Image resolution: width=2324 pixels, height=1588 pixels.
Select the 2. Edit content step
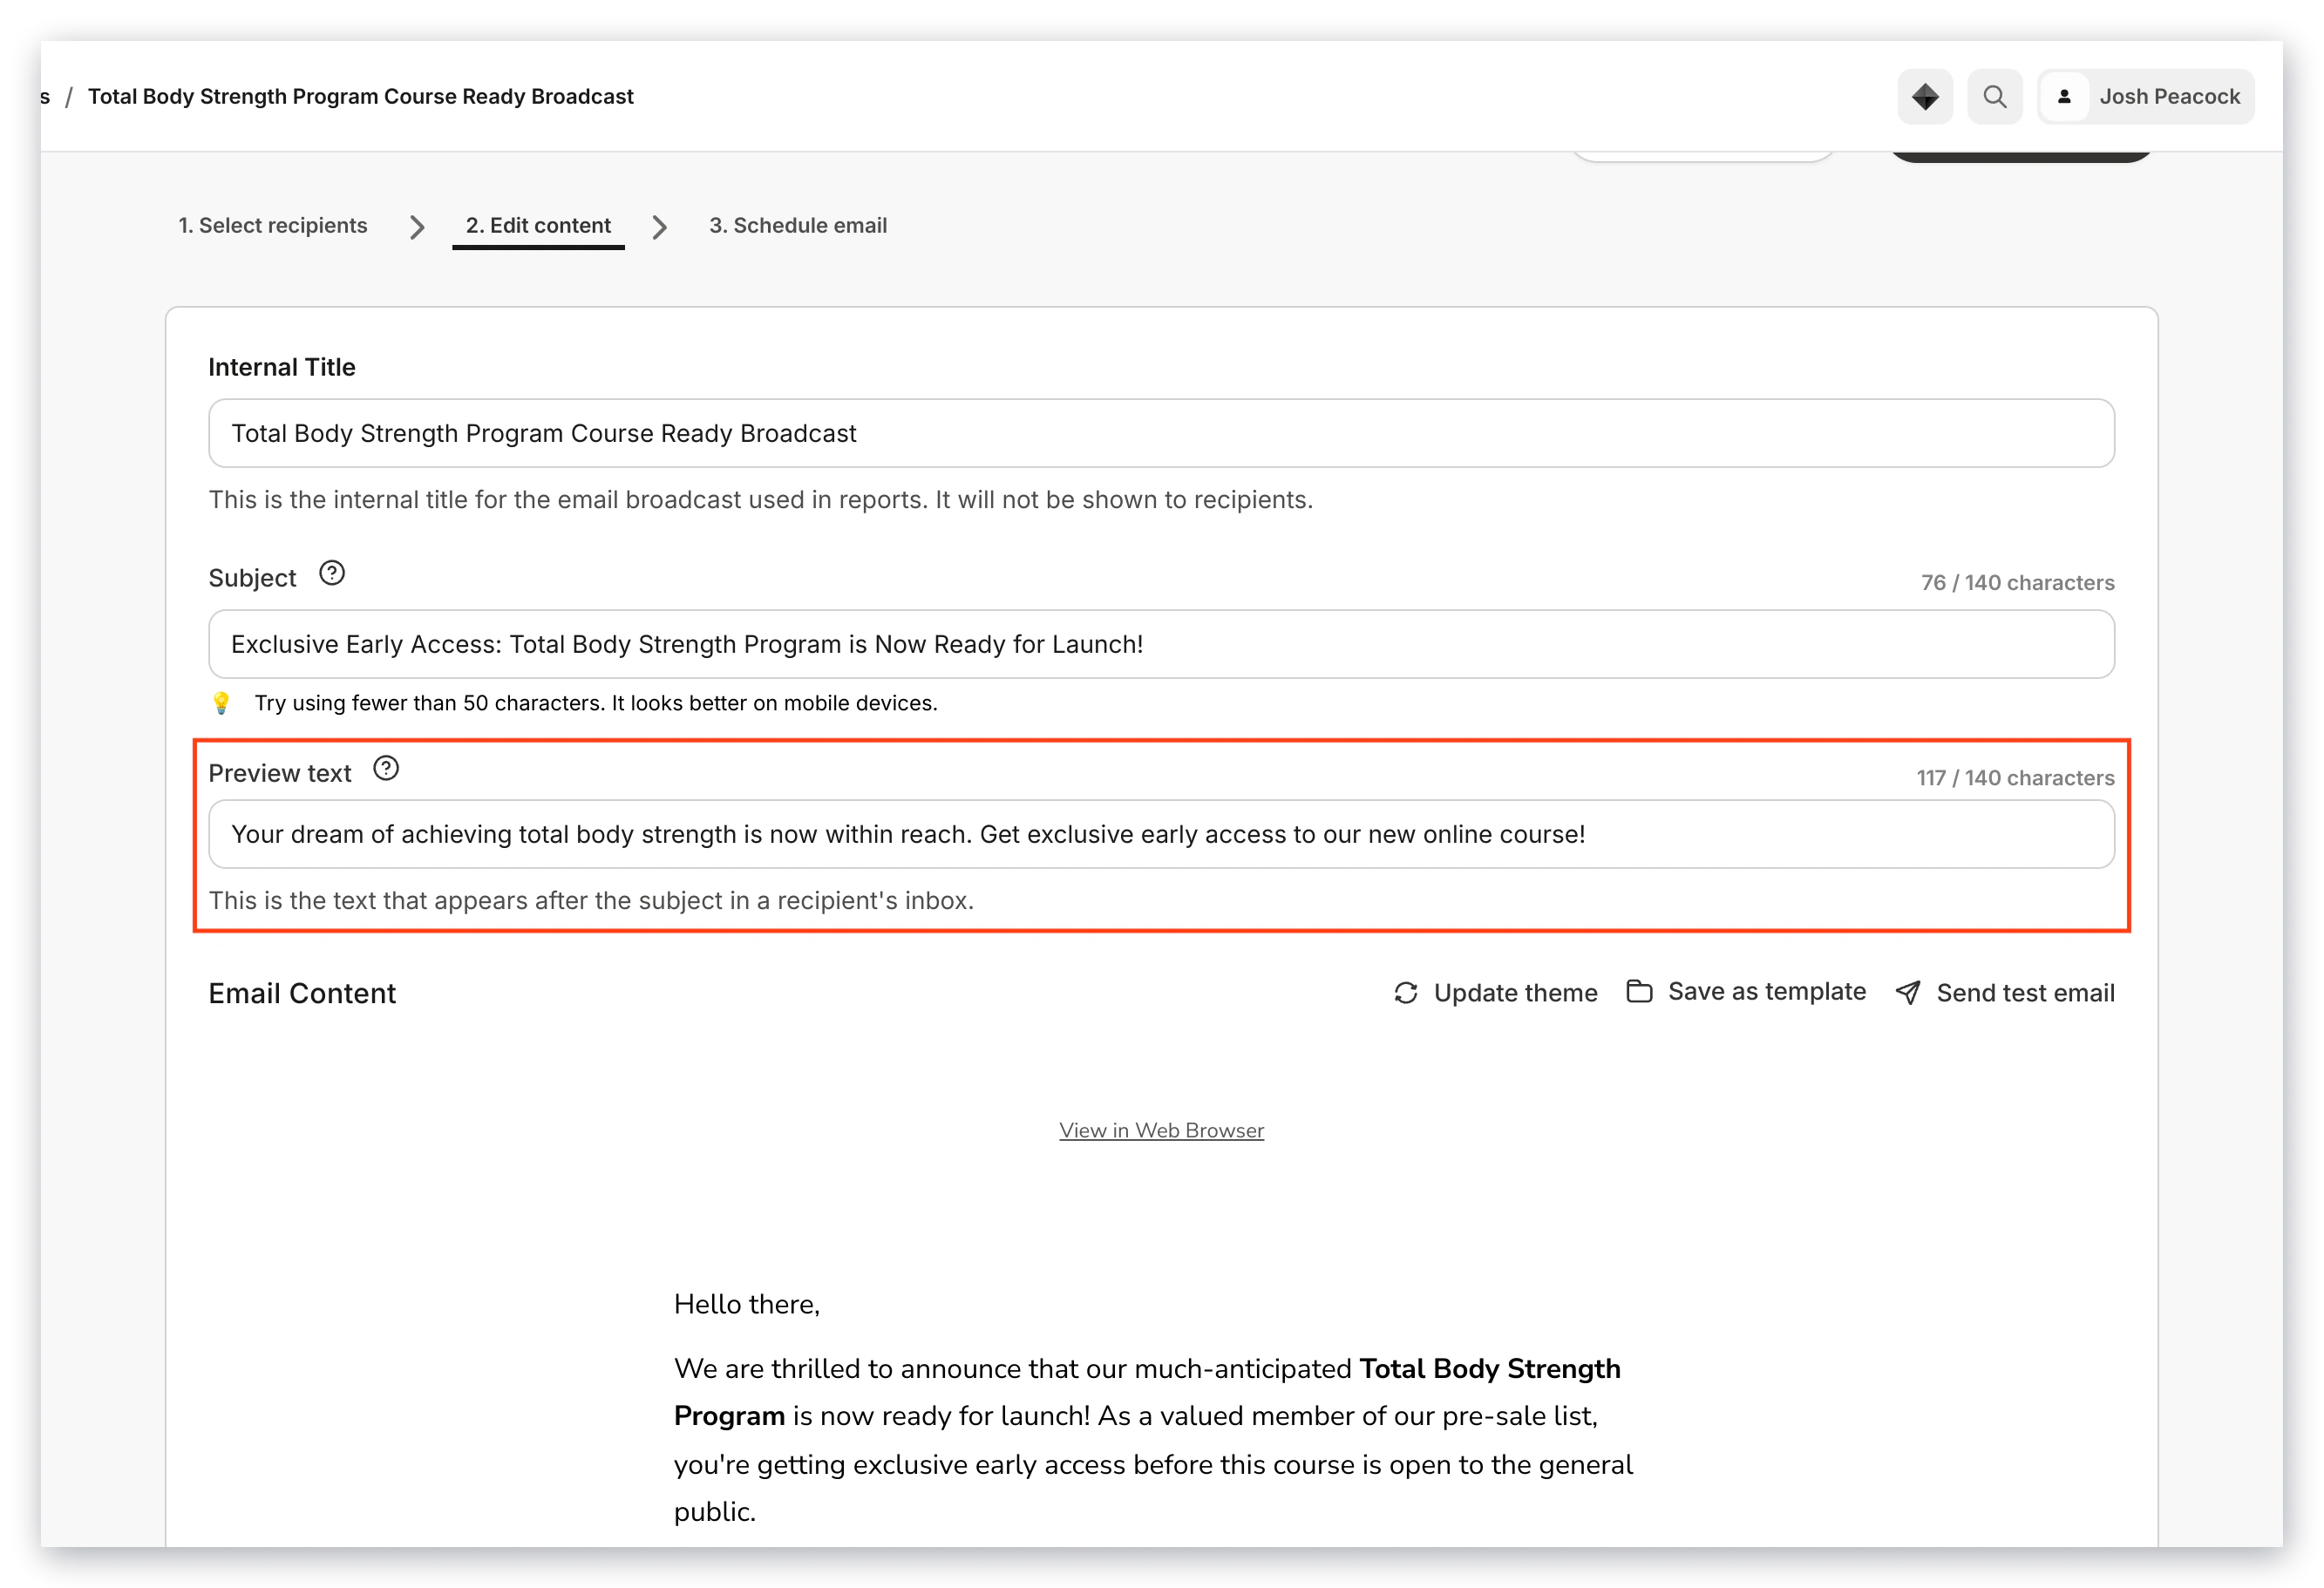(538, 226)
